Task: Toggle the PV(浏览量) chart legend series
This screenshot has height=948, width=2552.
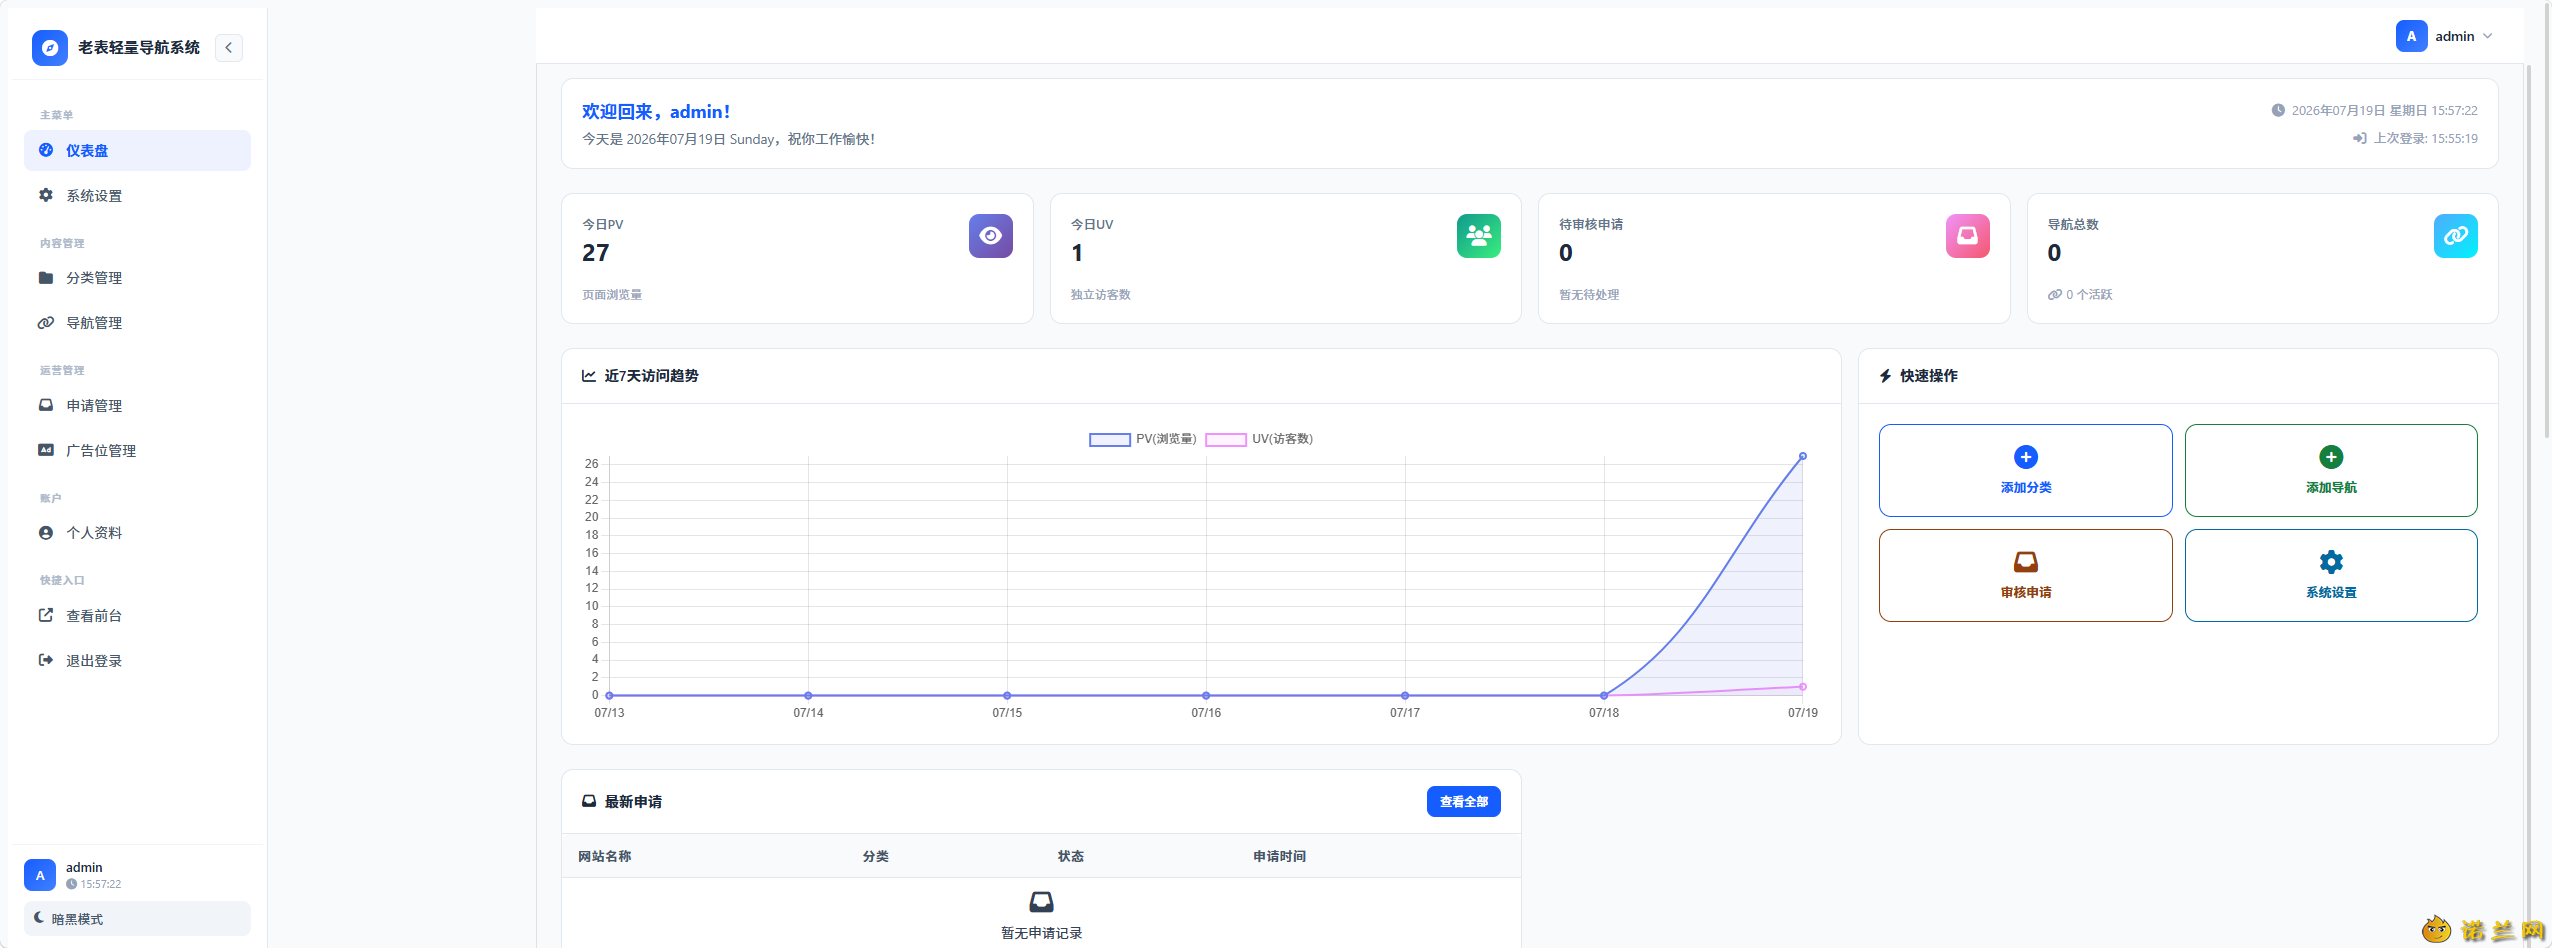Action: [x=1143, y=439]
